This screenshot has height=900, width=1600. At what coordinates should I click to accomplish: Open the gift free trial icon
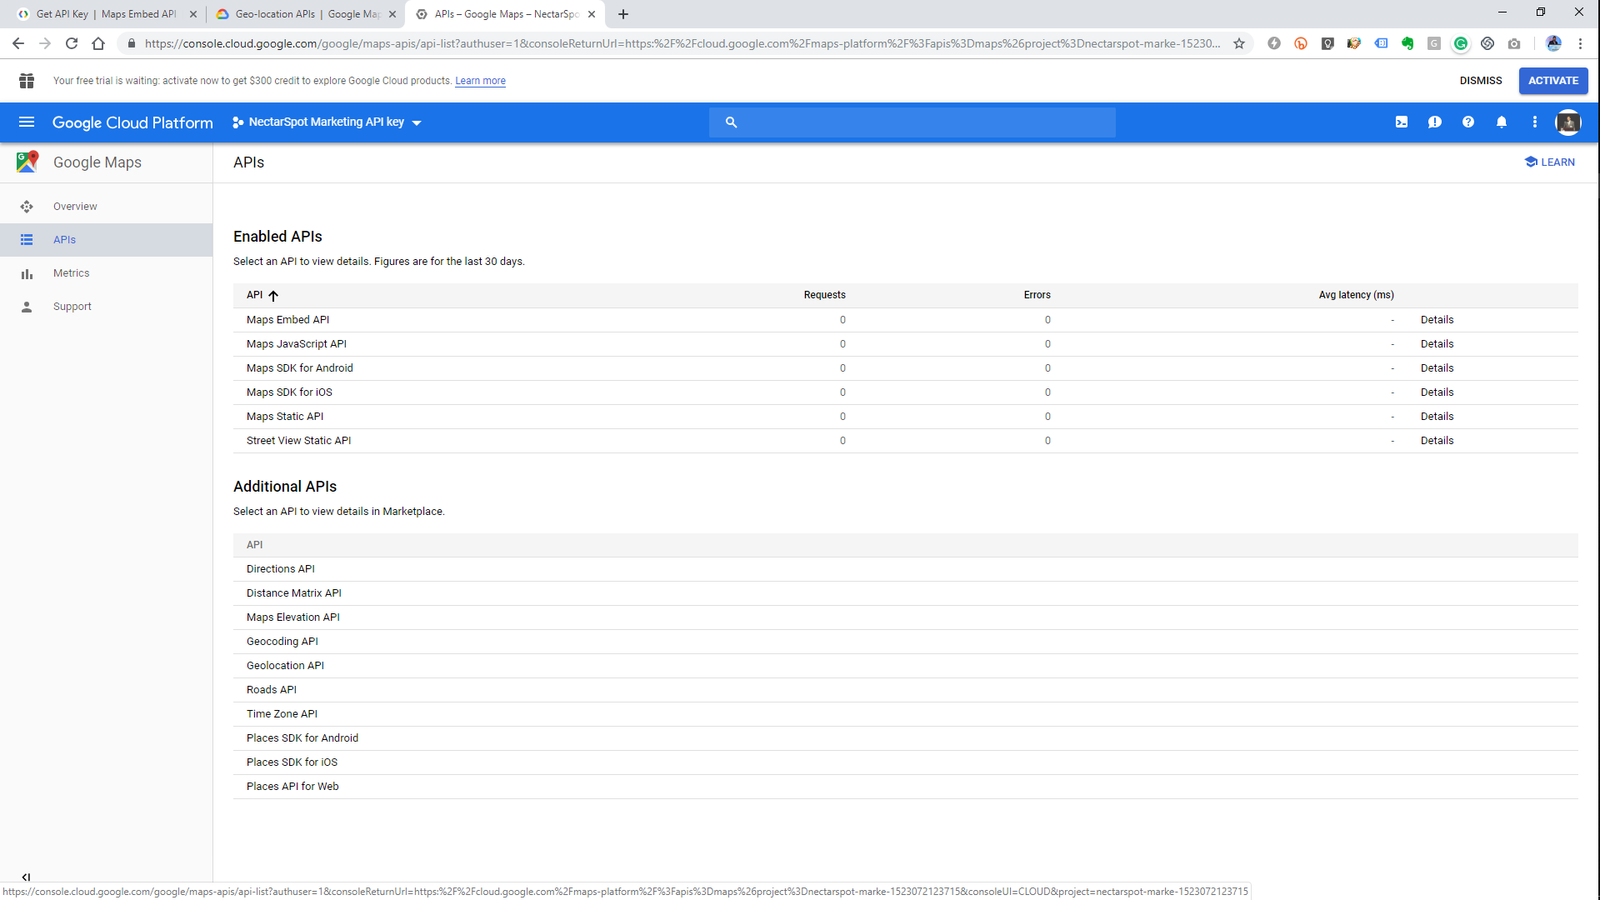[x=27, y=81]
